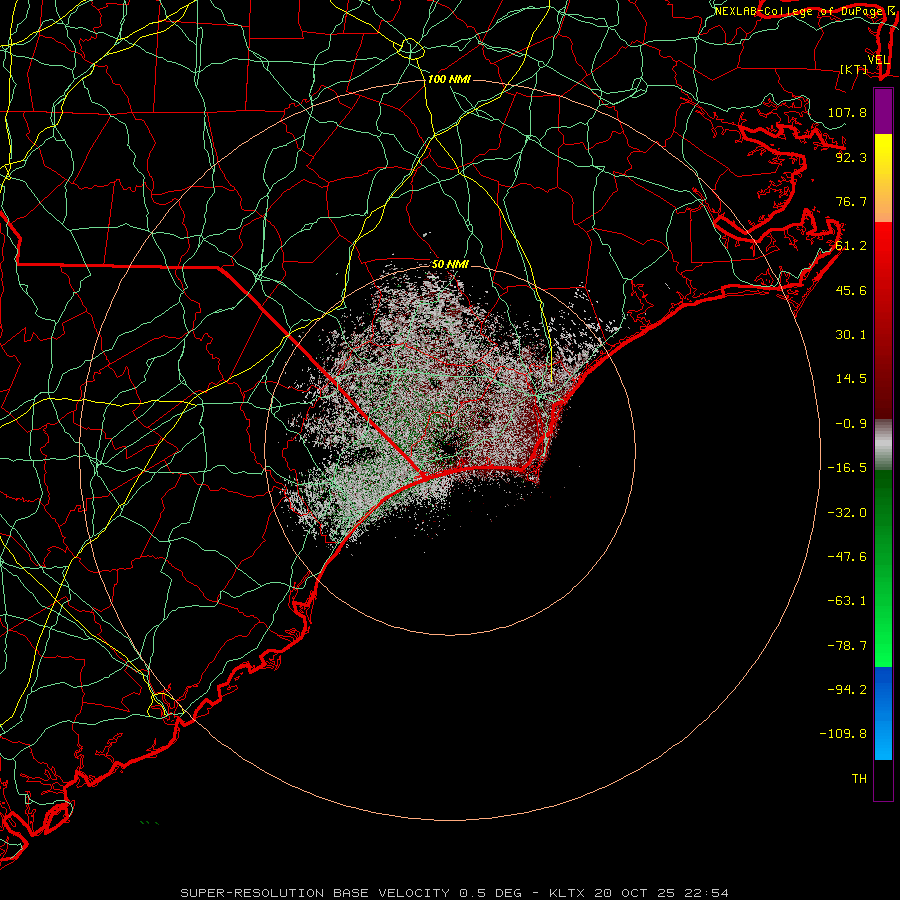Screen dimensions: 900x900
Task: Click the 61.2 legend value
Action: click(x=851, y=246)
